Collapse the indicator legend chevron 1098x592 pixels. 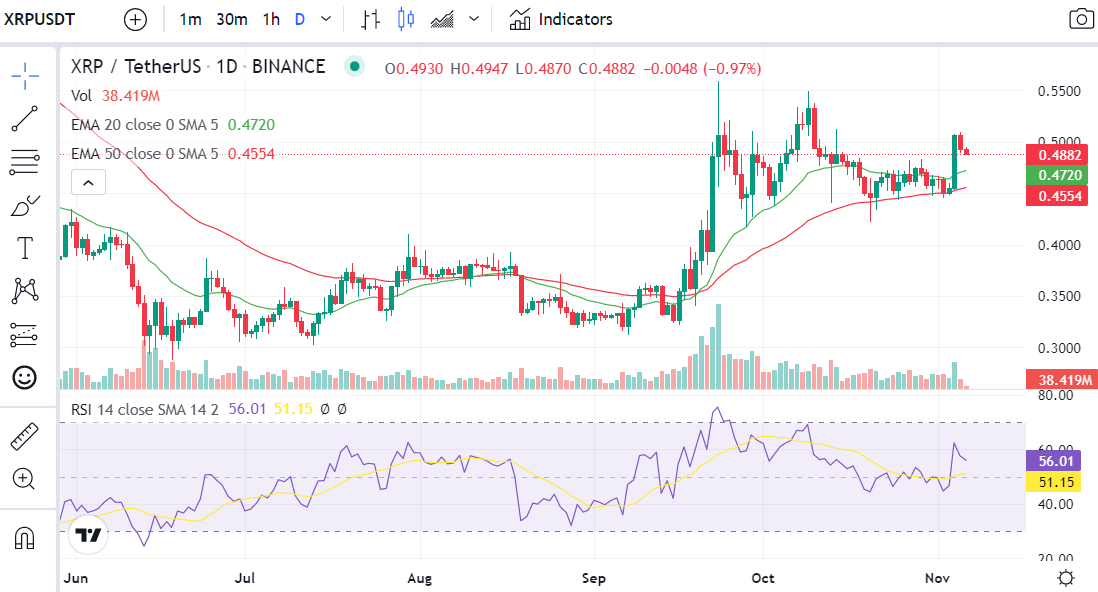[88, 183]
